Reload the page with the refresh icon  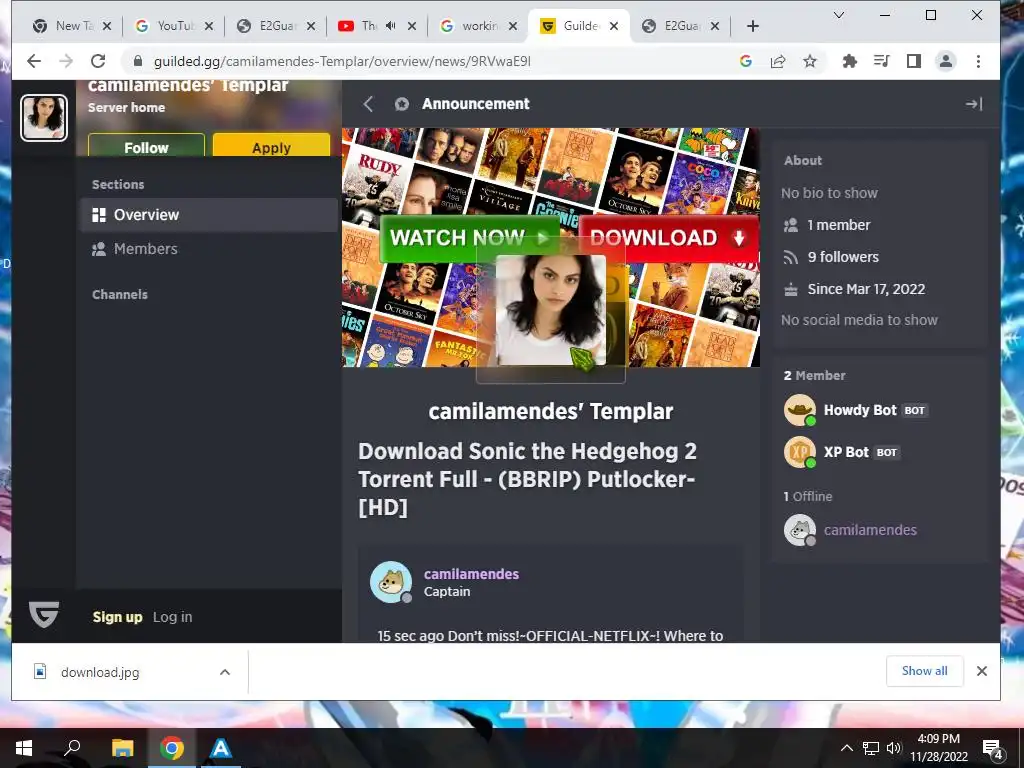[98, 61]
